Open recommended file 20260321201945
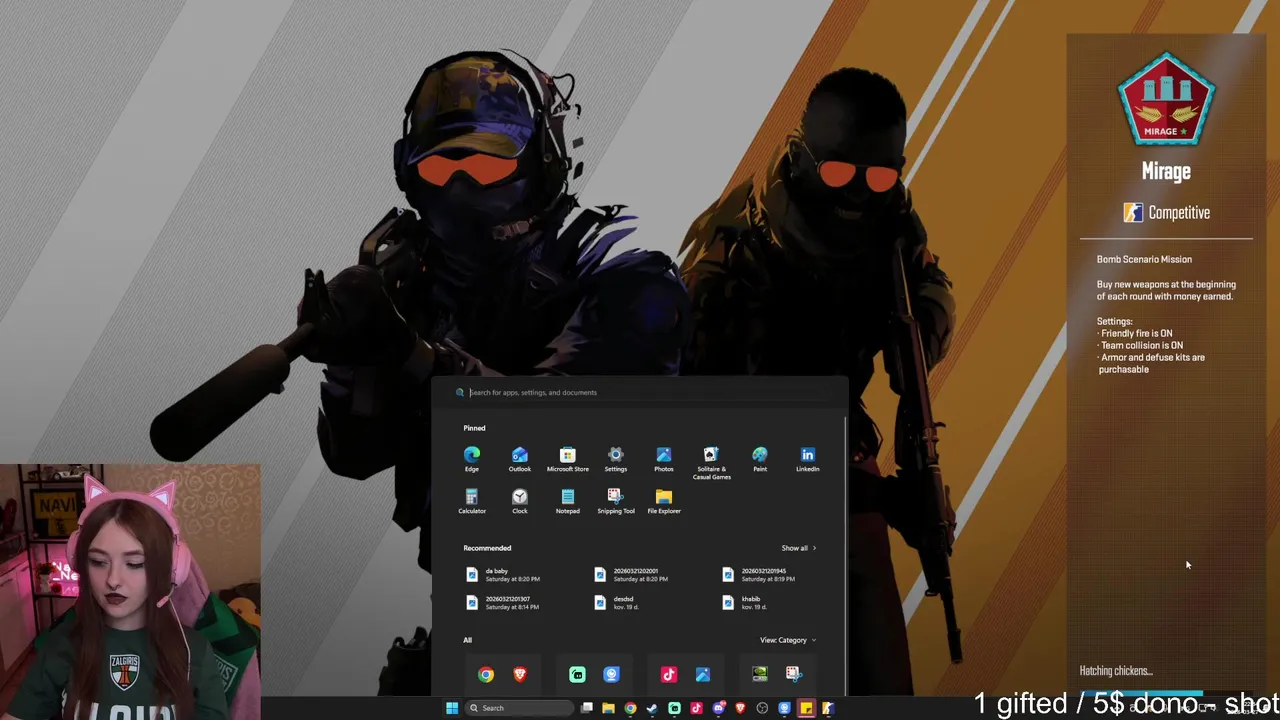This screenshot has width=1280, height=720. (760, 575)
